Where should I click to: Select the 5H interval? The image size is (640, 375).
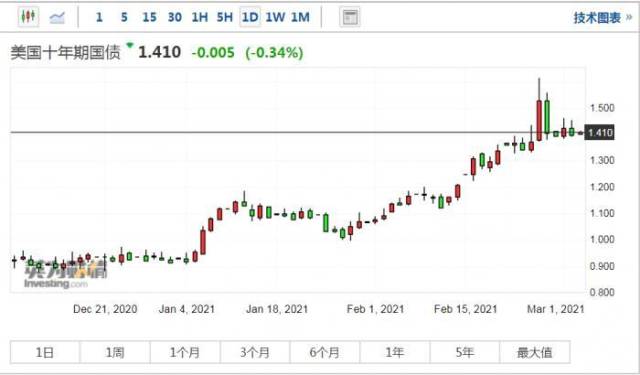[224, 17]
